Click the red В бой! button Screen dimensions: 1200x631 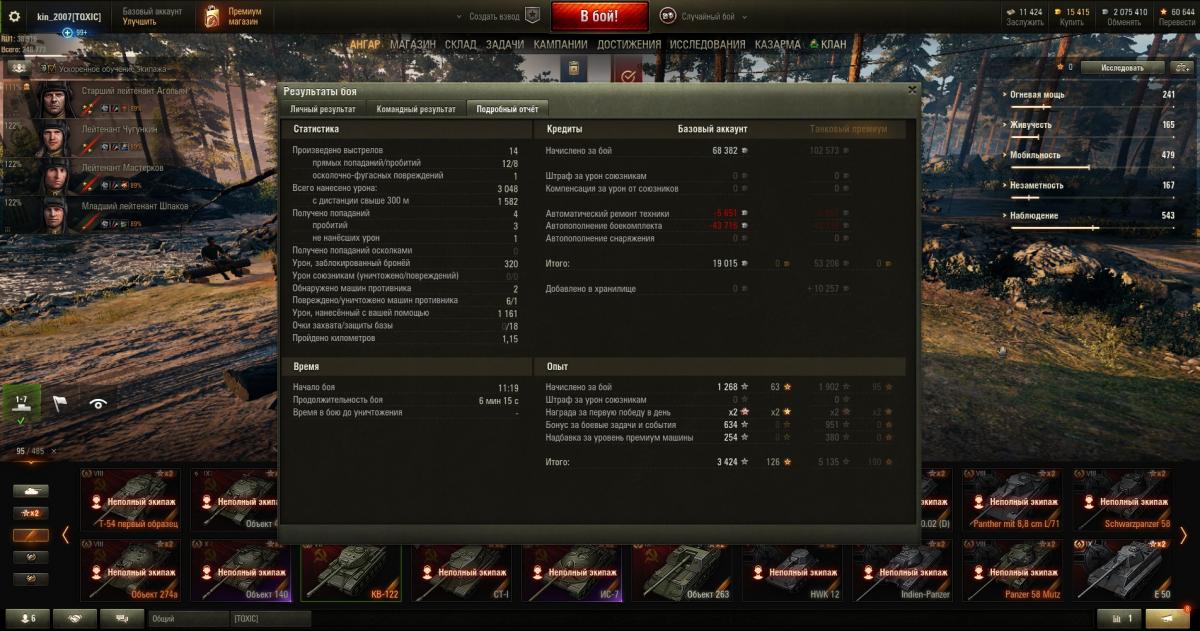coord(600,17)
